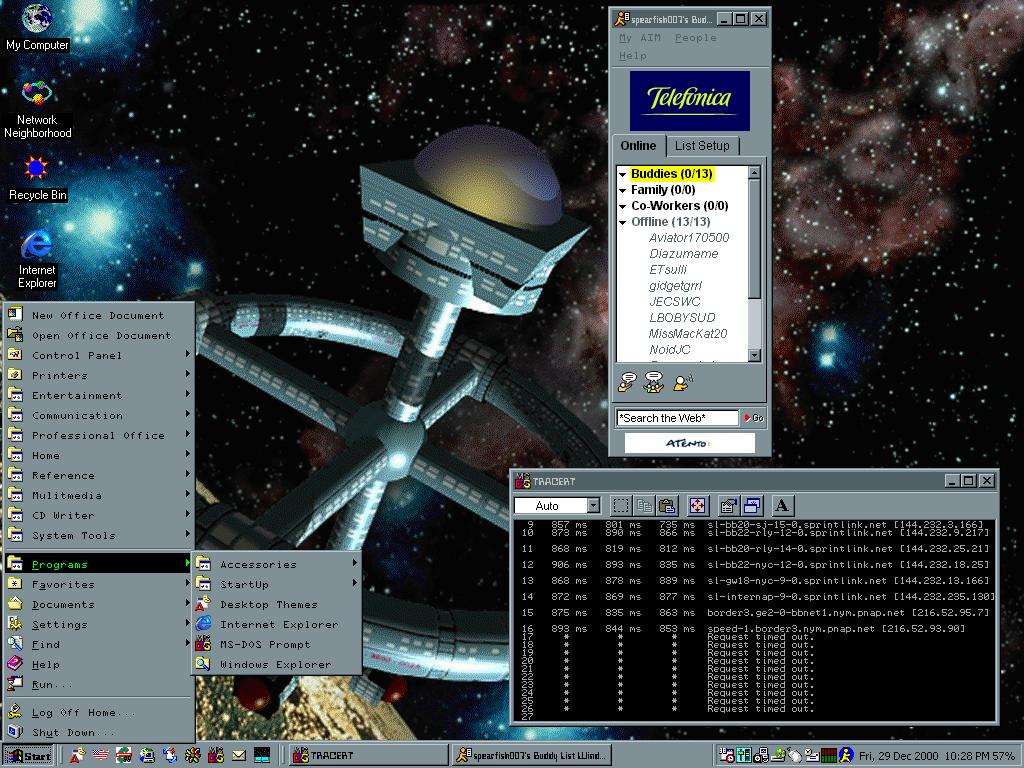
Task: Click the Paste icon in TRACERT toolbar
Action: coord(667,506)
